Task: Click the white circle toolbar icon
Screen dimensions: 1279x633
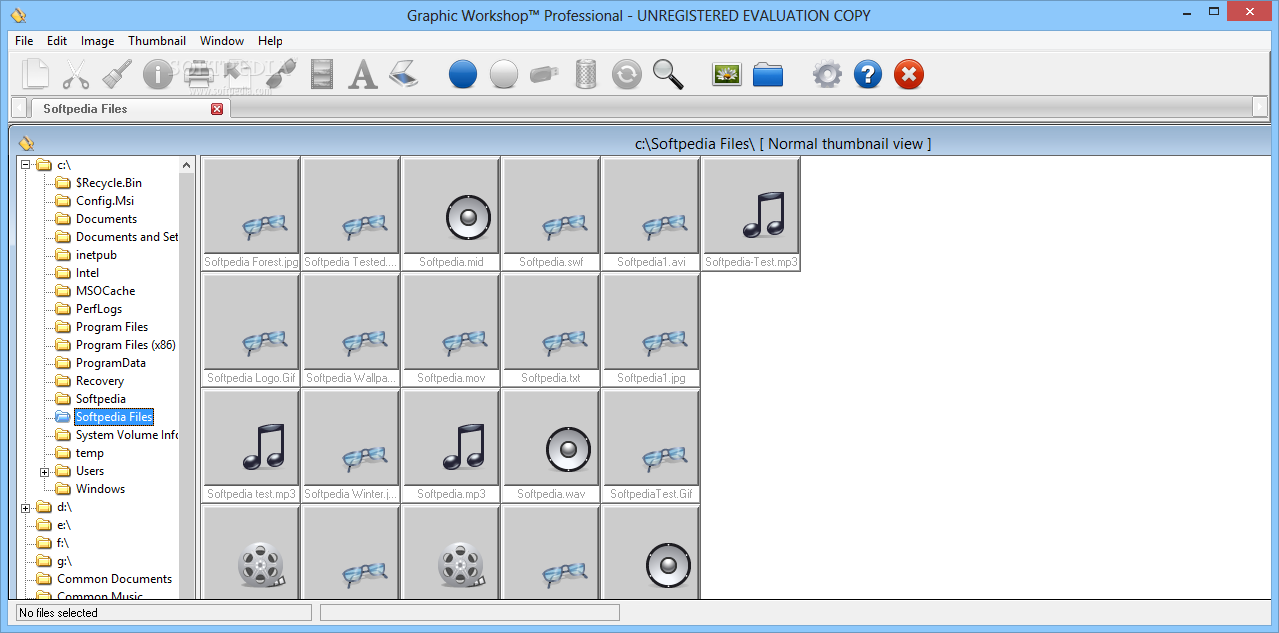Action: click(x=504, y=74)
